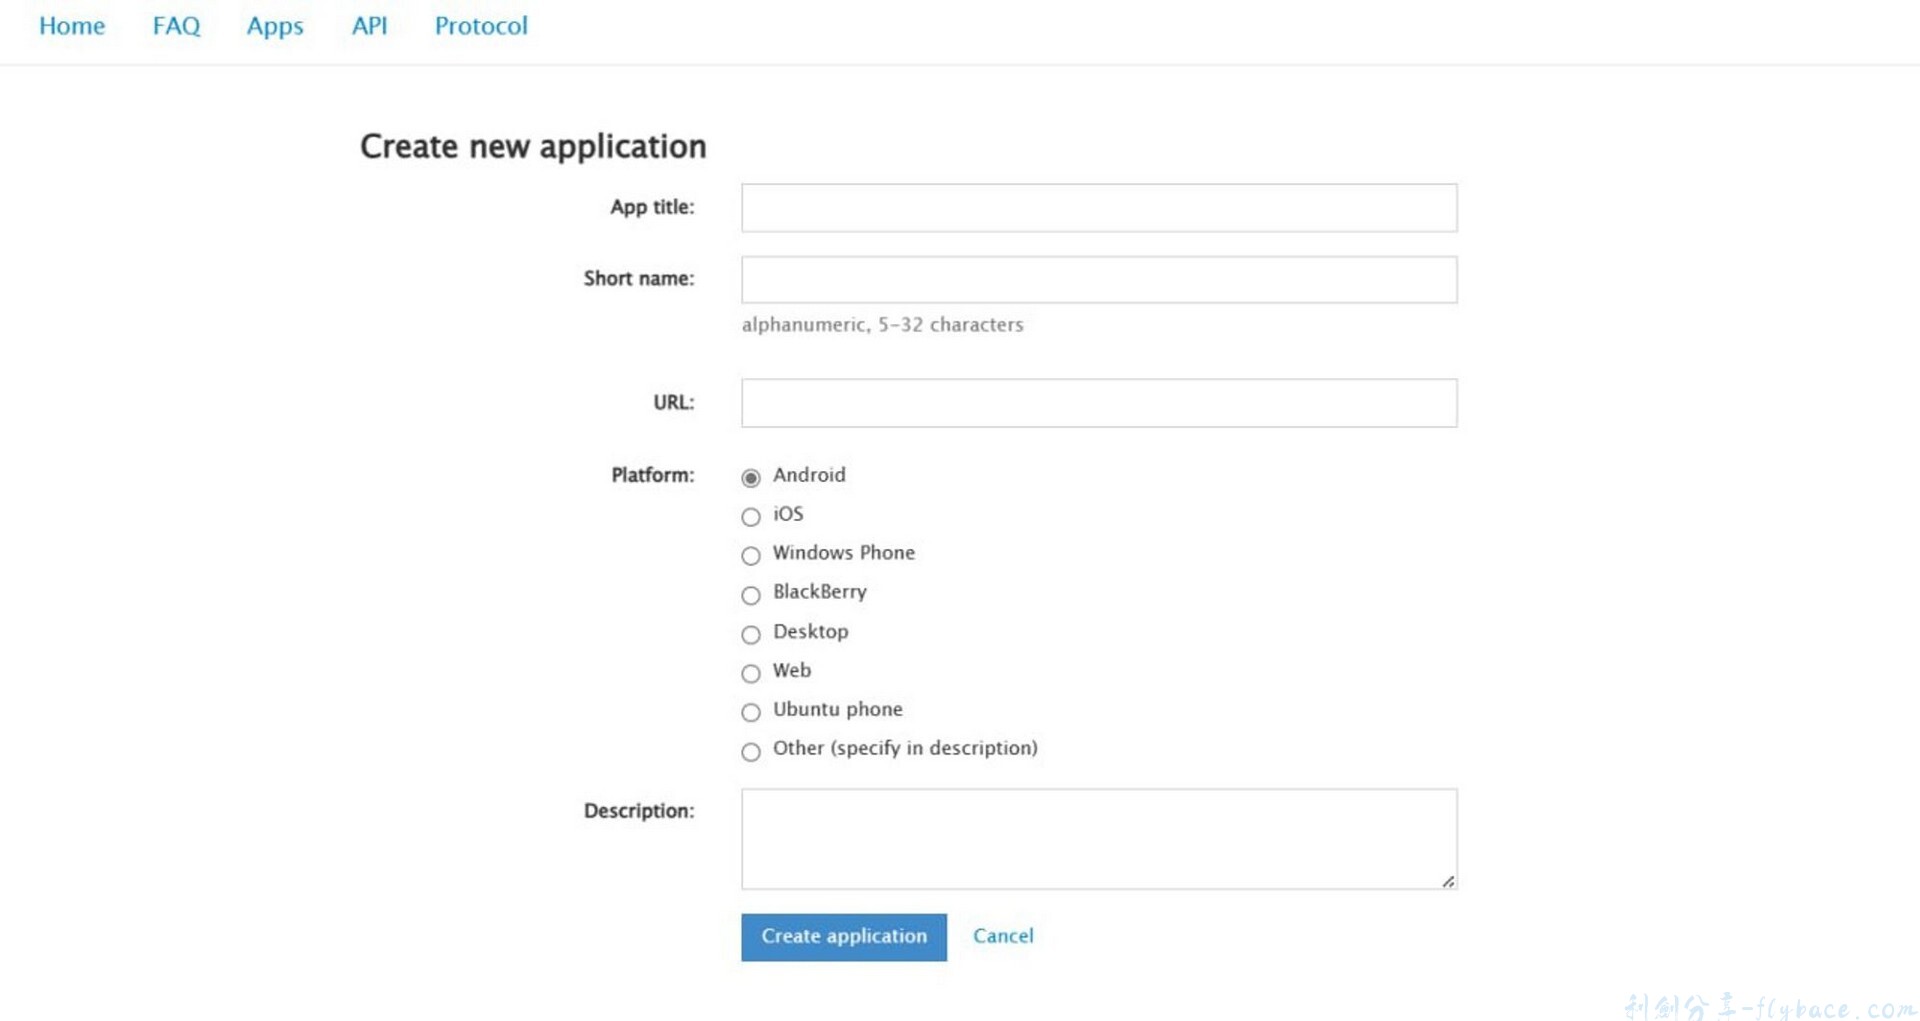Select the Android platform option

click(751, 478)
